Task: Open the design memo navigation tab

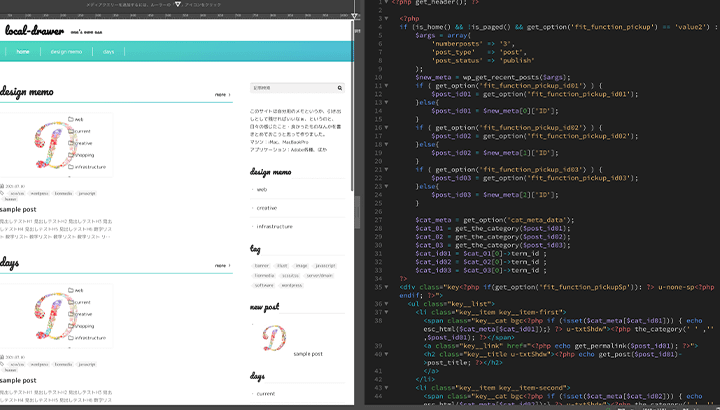Action: point(66,51)
